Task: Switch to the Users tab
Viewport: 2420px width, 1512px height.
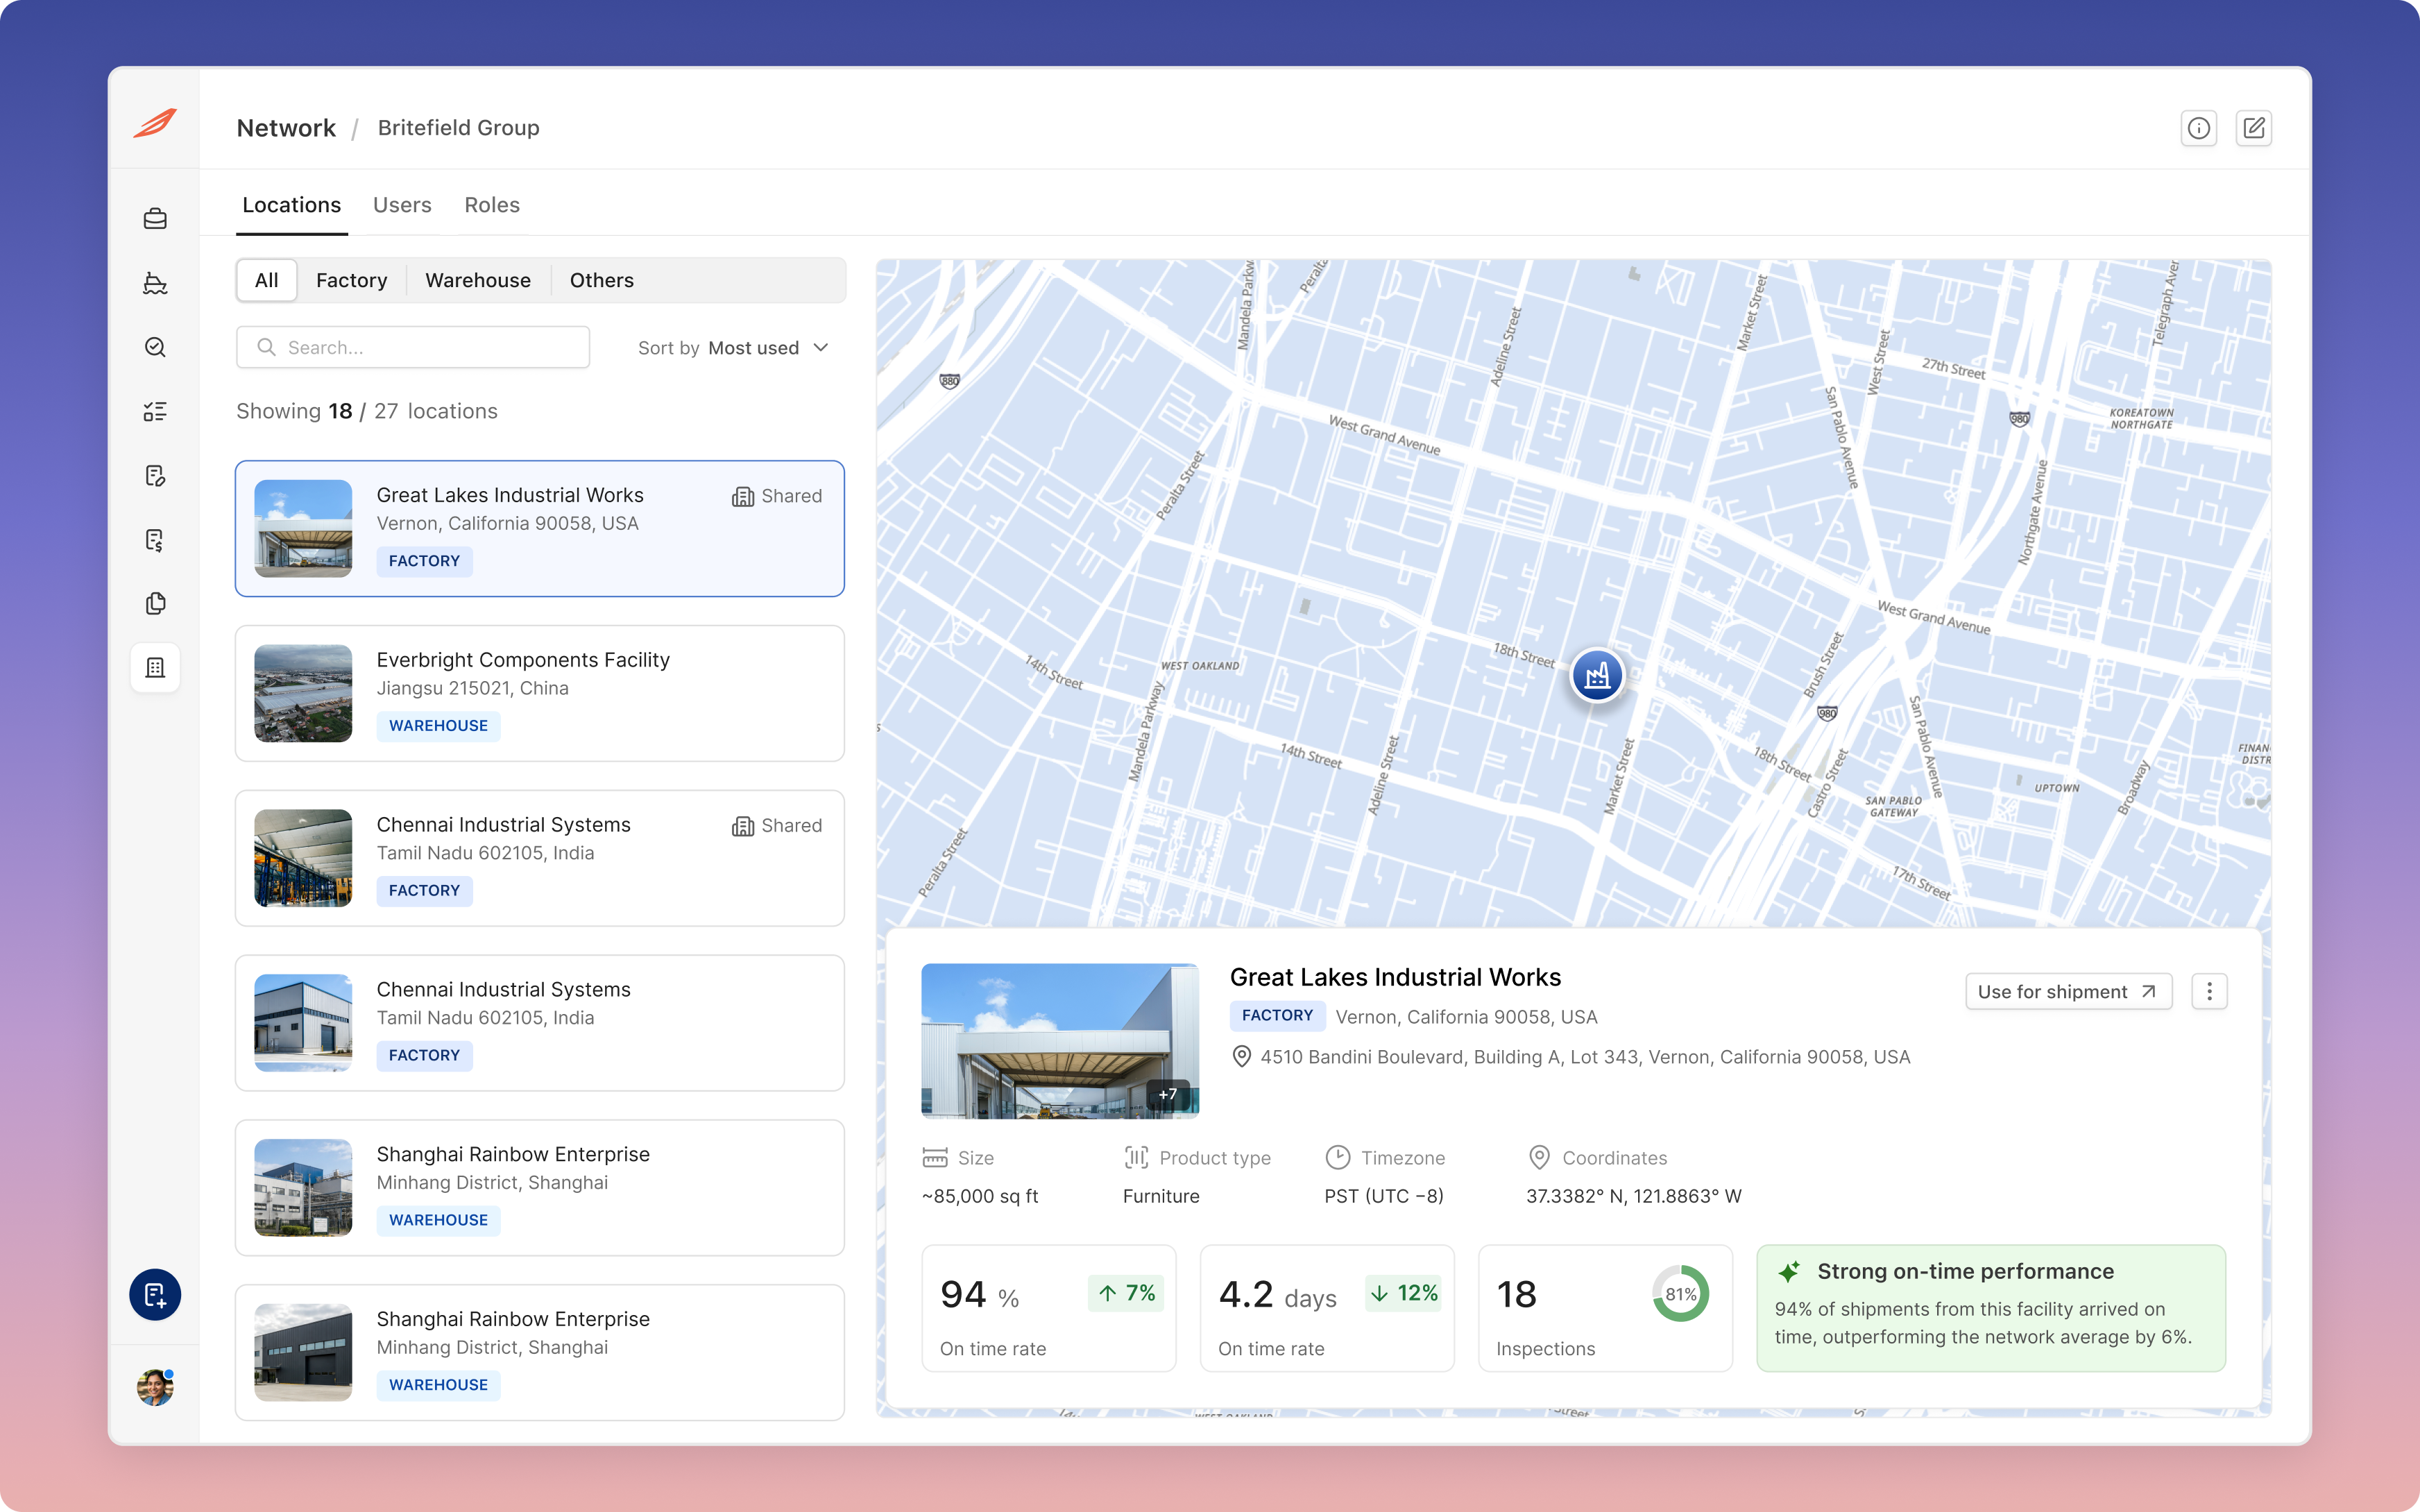Action: [x=402, y=205]
